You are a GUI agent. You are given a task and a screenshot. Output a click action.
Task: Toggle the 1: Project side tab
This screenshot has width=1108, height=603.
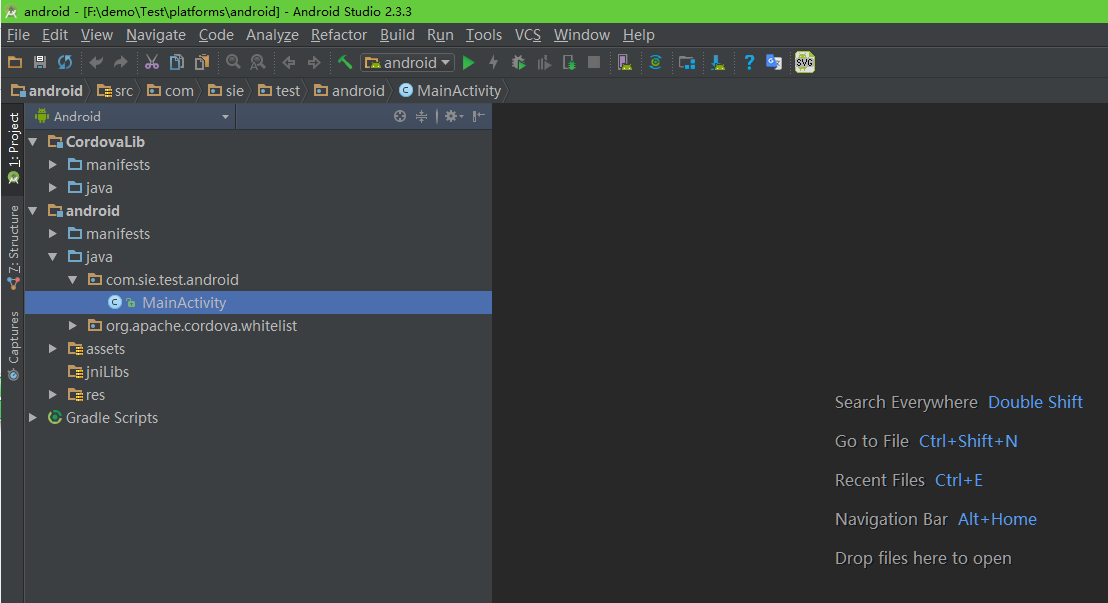(13, 148)
